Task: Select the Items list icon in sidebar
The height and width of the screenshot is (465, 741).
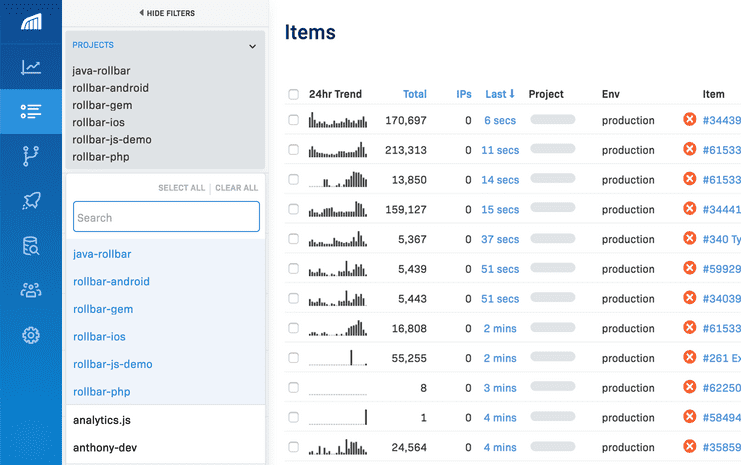Action: click(31, 112)
